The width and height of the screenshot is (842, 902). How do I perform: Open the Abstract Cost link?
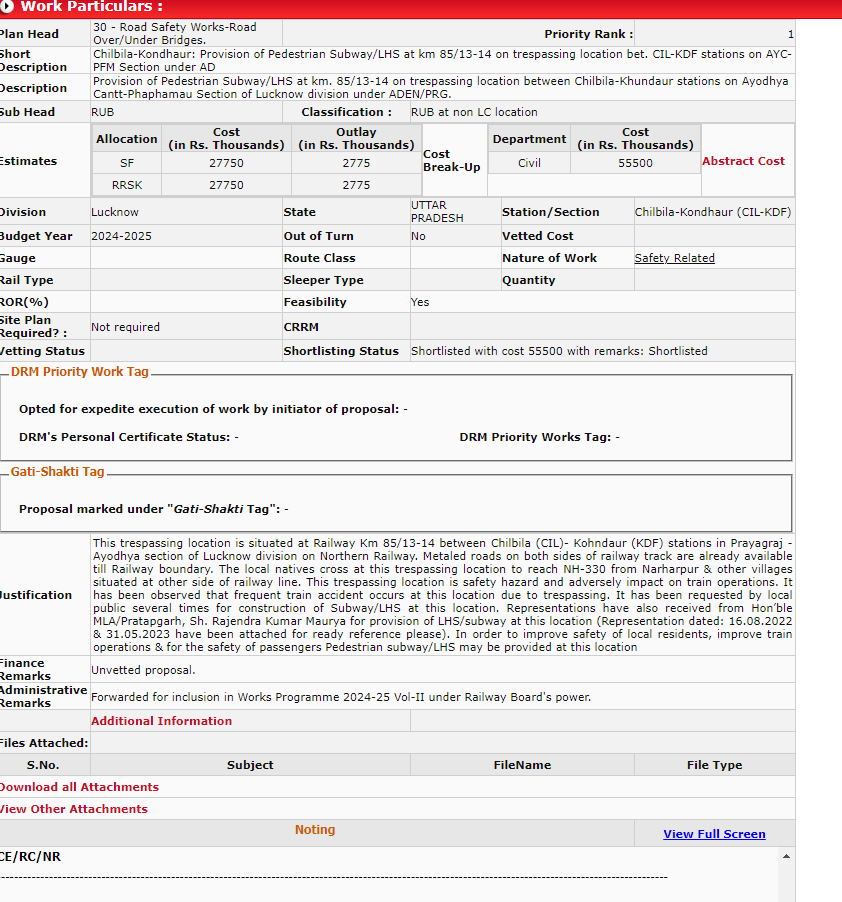coord(743,161)
